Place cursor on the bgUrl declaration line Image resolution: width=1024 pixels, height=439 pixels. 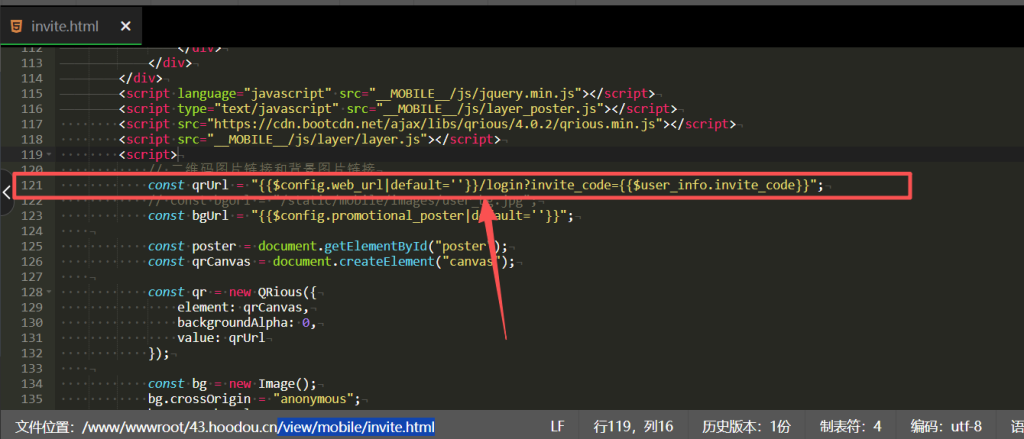click(x=300, y=216)
